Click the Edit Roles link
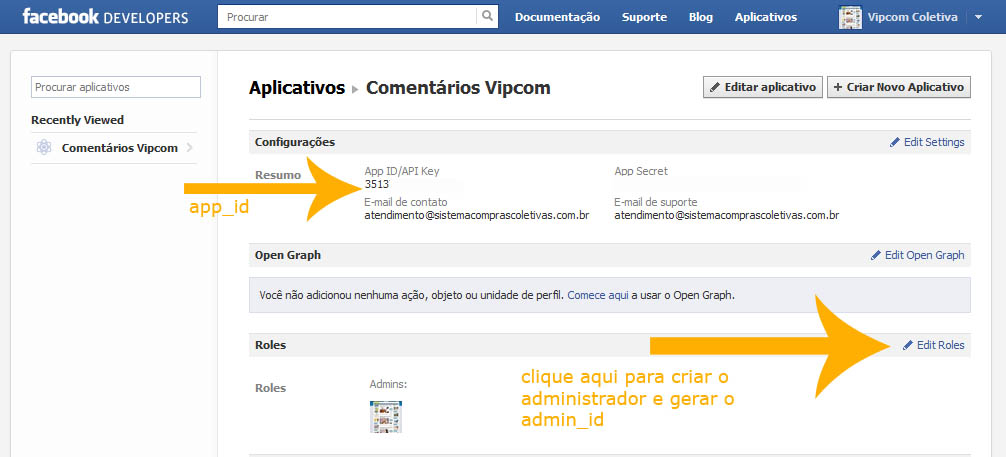Viewport: 1006px width, 457px height. click(x=940, y=345)
